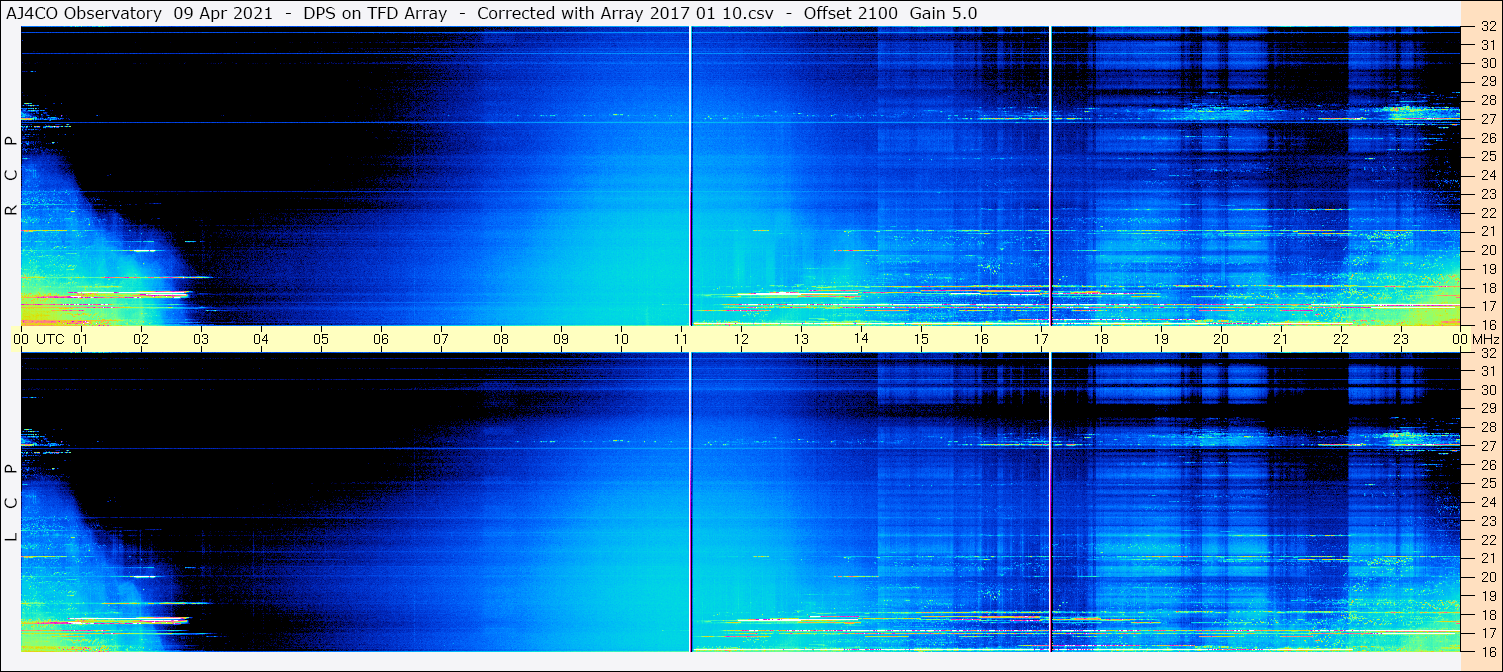Click white vertical marker after 11 UTC in RCP
The height and width of the screenshot is (672, 1503).
coord(691,176)
